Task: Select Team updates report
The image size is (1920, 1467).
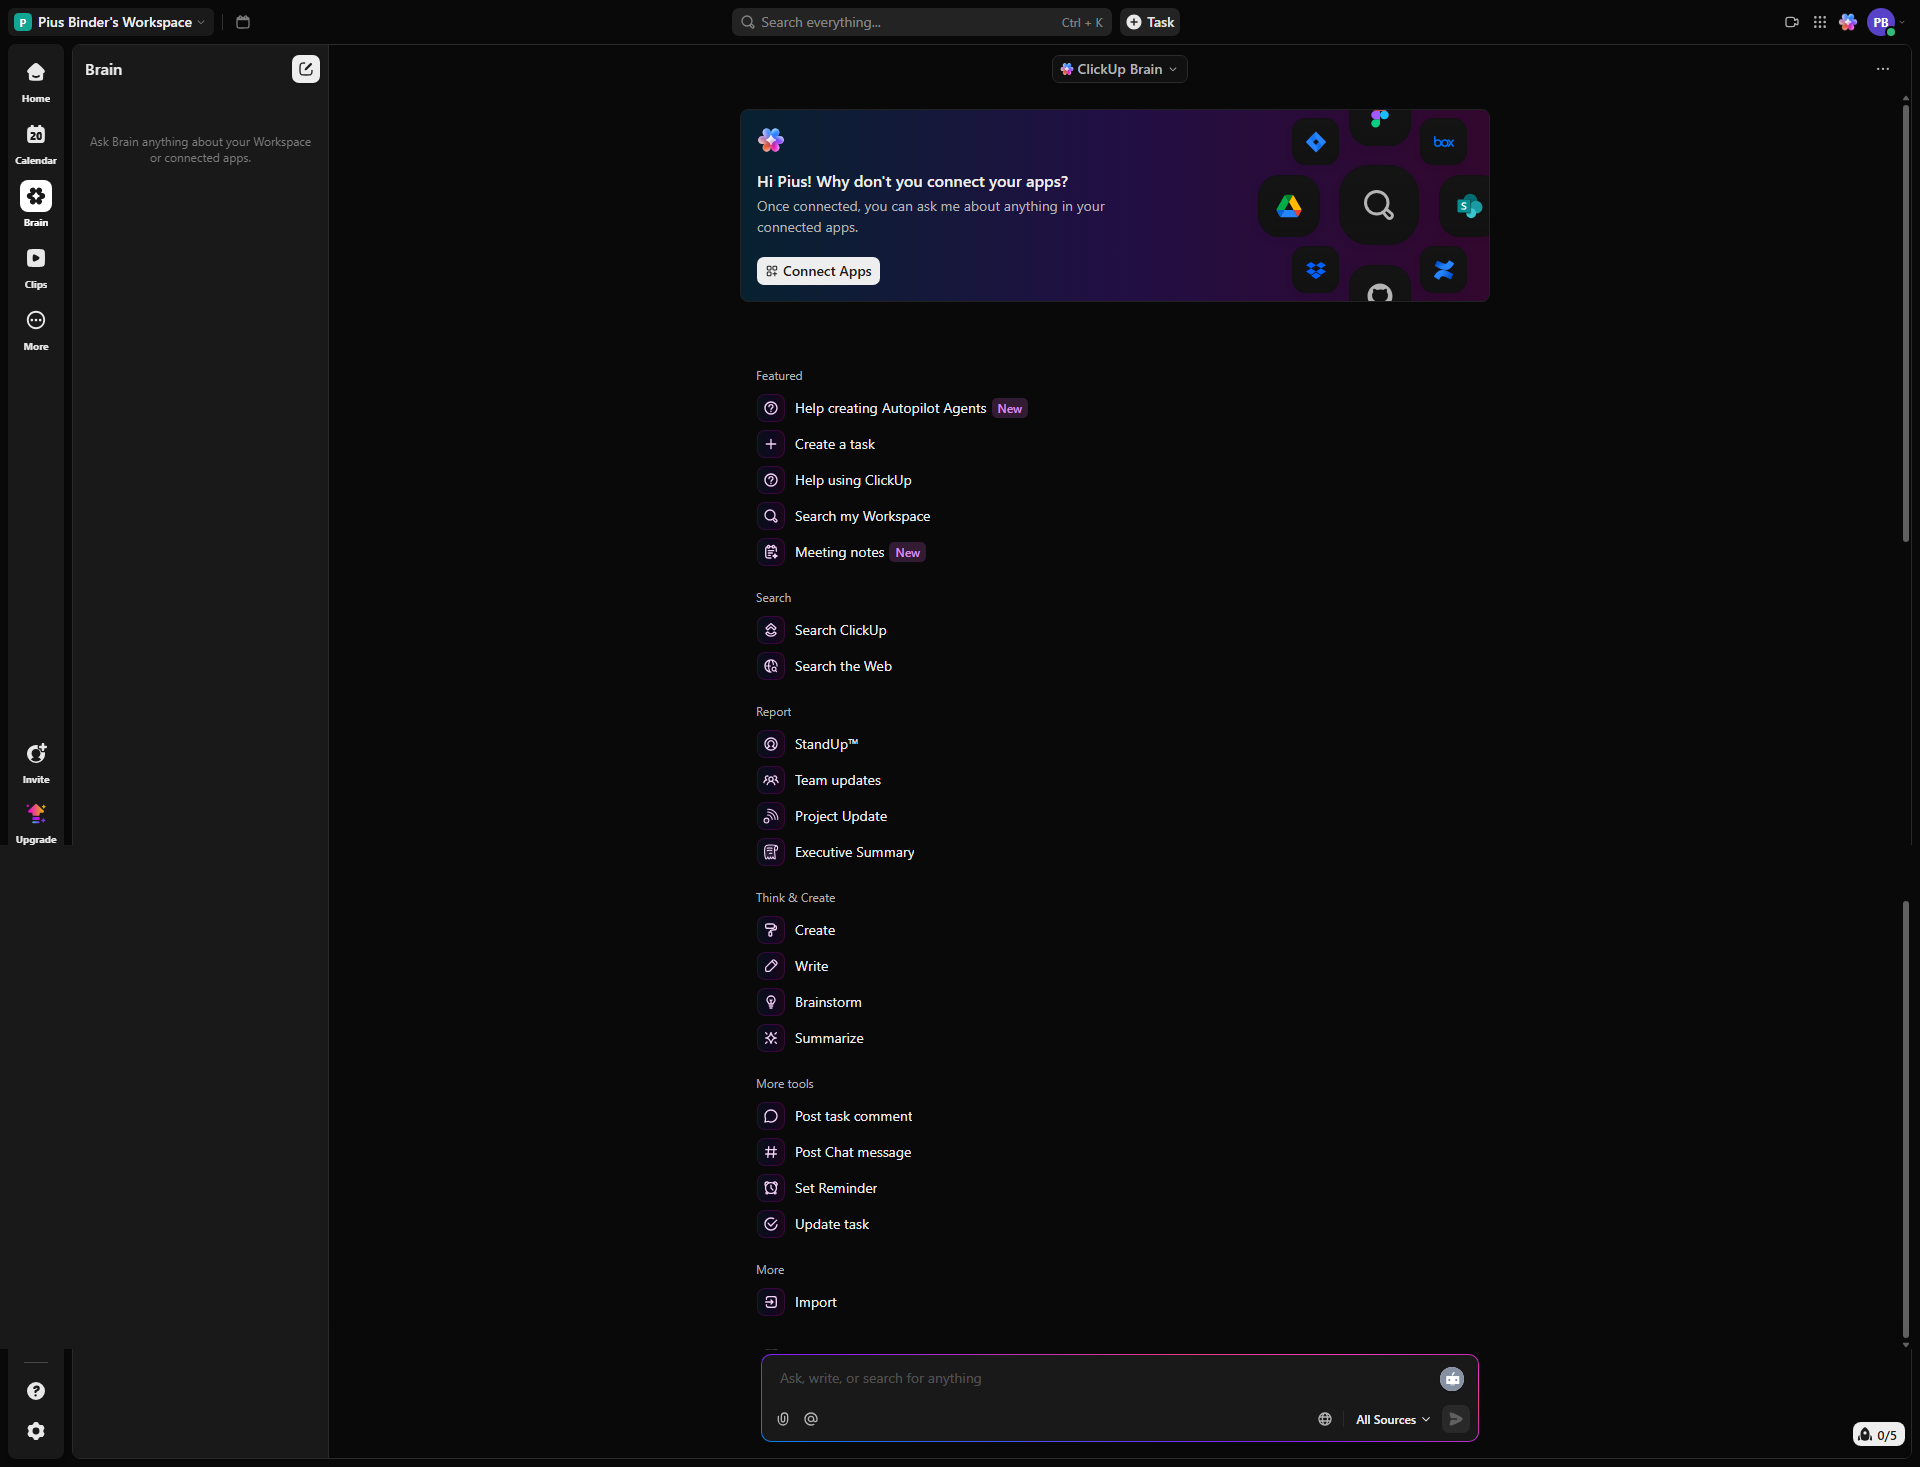Action: tap(819, 780)
